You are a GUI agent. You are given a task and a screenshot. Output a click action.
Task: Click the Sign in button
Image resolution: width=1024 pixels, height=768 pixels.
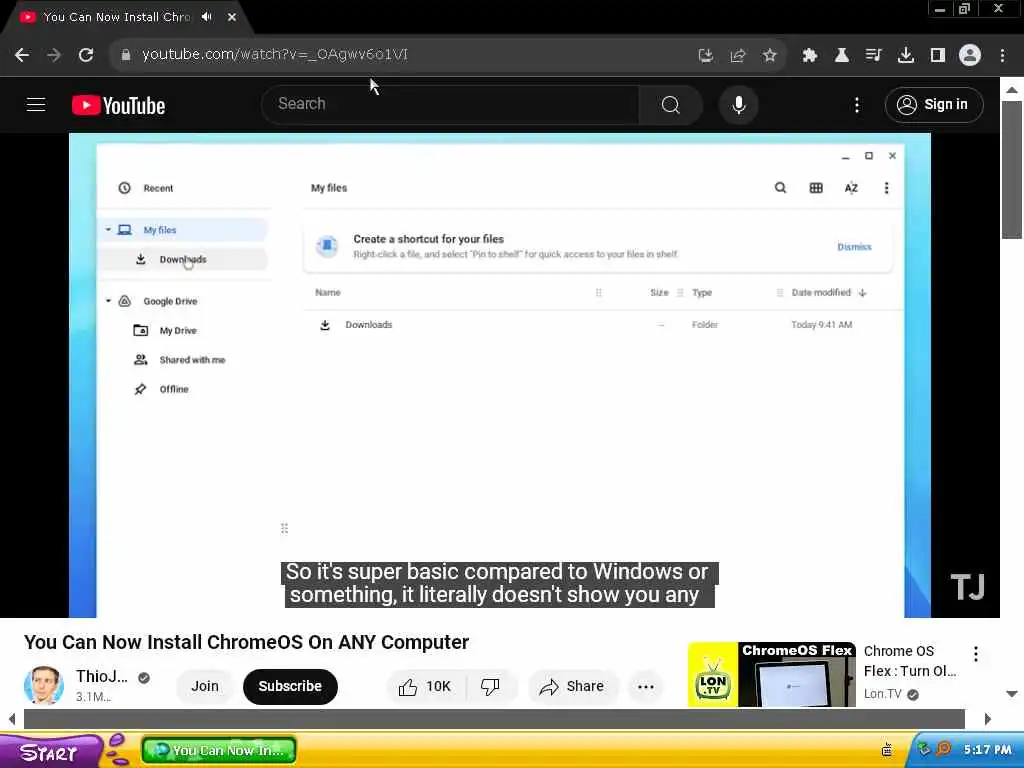coord(934,104)
